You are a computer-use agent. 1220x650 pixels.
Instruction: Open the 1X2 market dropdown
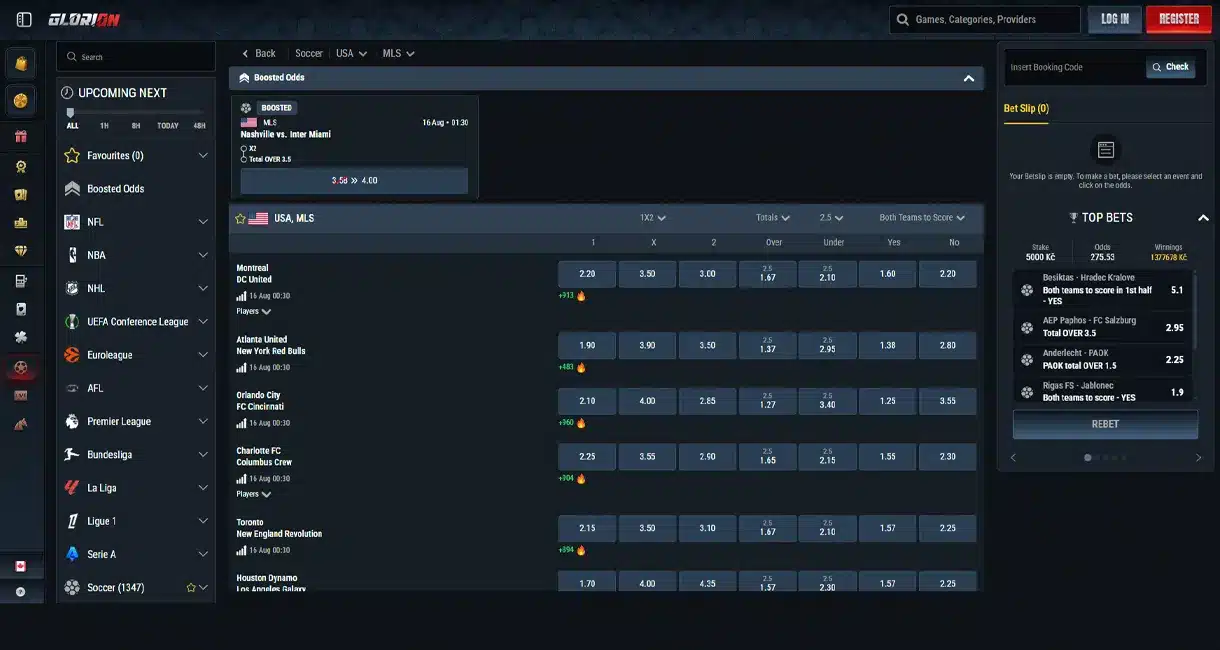tap(653, 218)
